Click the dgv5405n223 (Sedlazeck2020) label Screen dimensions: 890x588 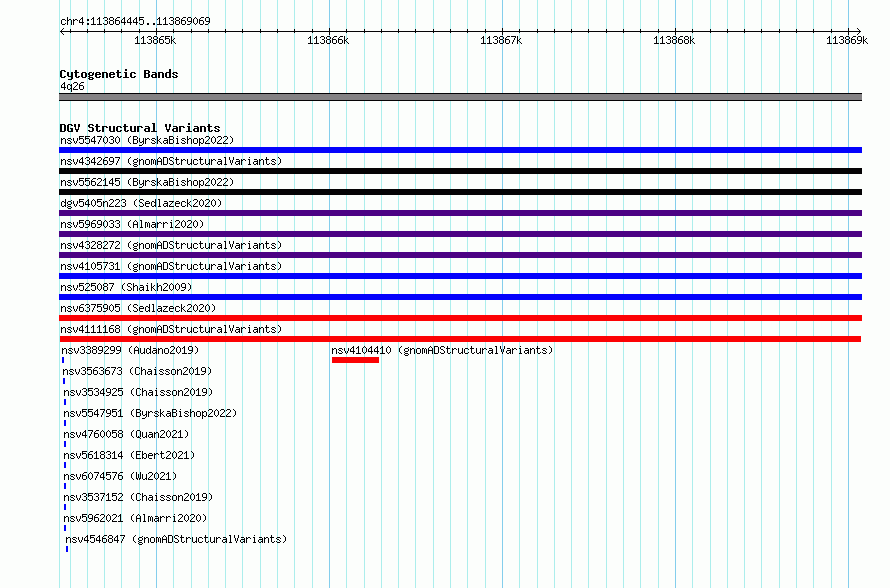141,203
